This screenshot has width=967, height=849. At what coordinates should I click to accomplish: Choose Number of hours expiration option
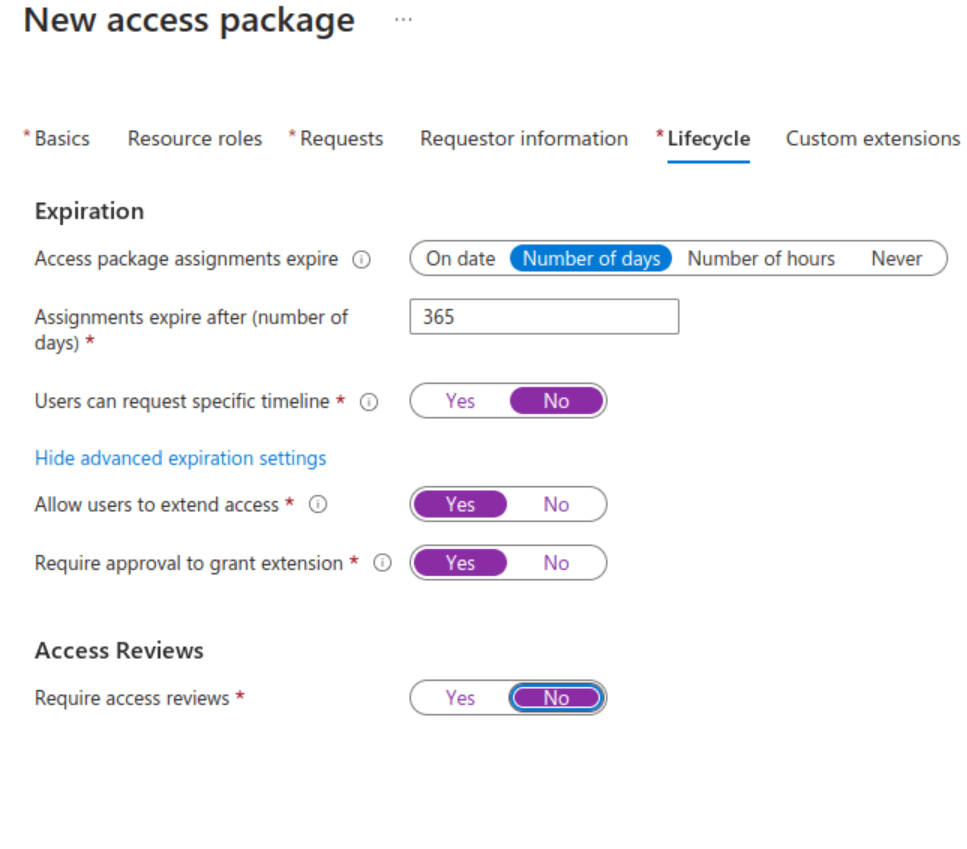coord(760,259)
